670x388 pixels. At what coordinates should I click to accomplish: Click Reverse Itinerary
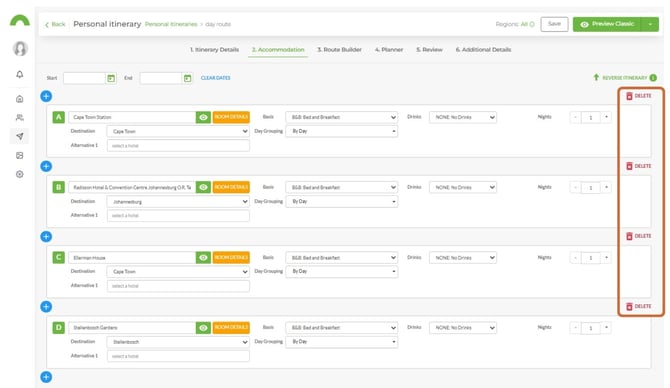620,78
